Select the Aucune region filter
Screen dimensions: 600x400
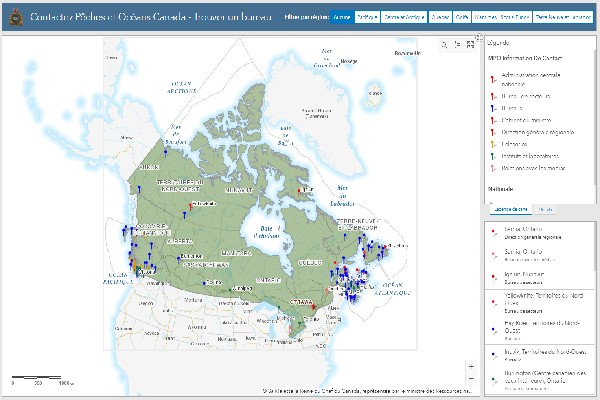coord(341,18)
